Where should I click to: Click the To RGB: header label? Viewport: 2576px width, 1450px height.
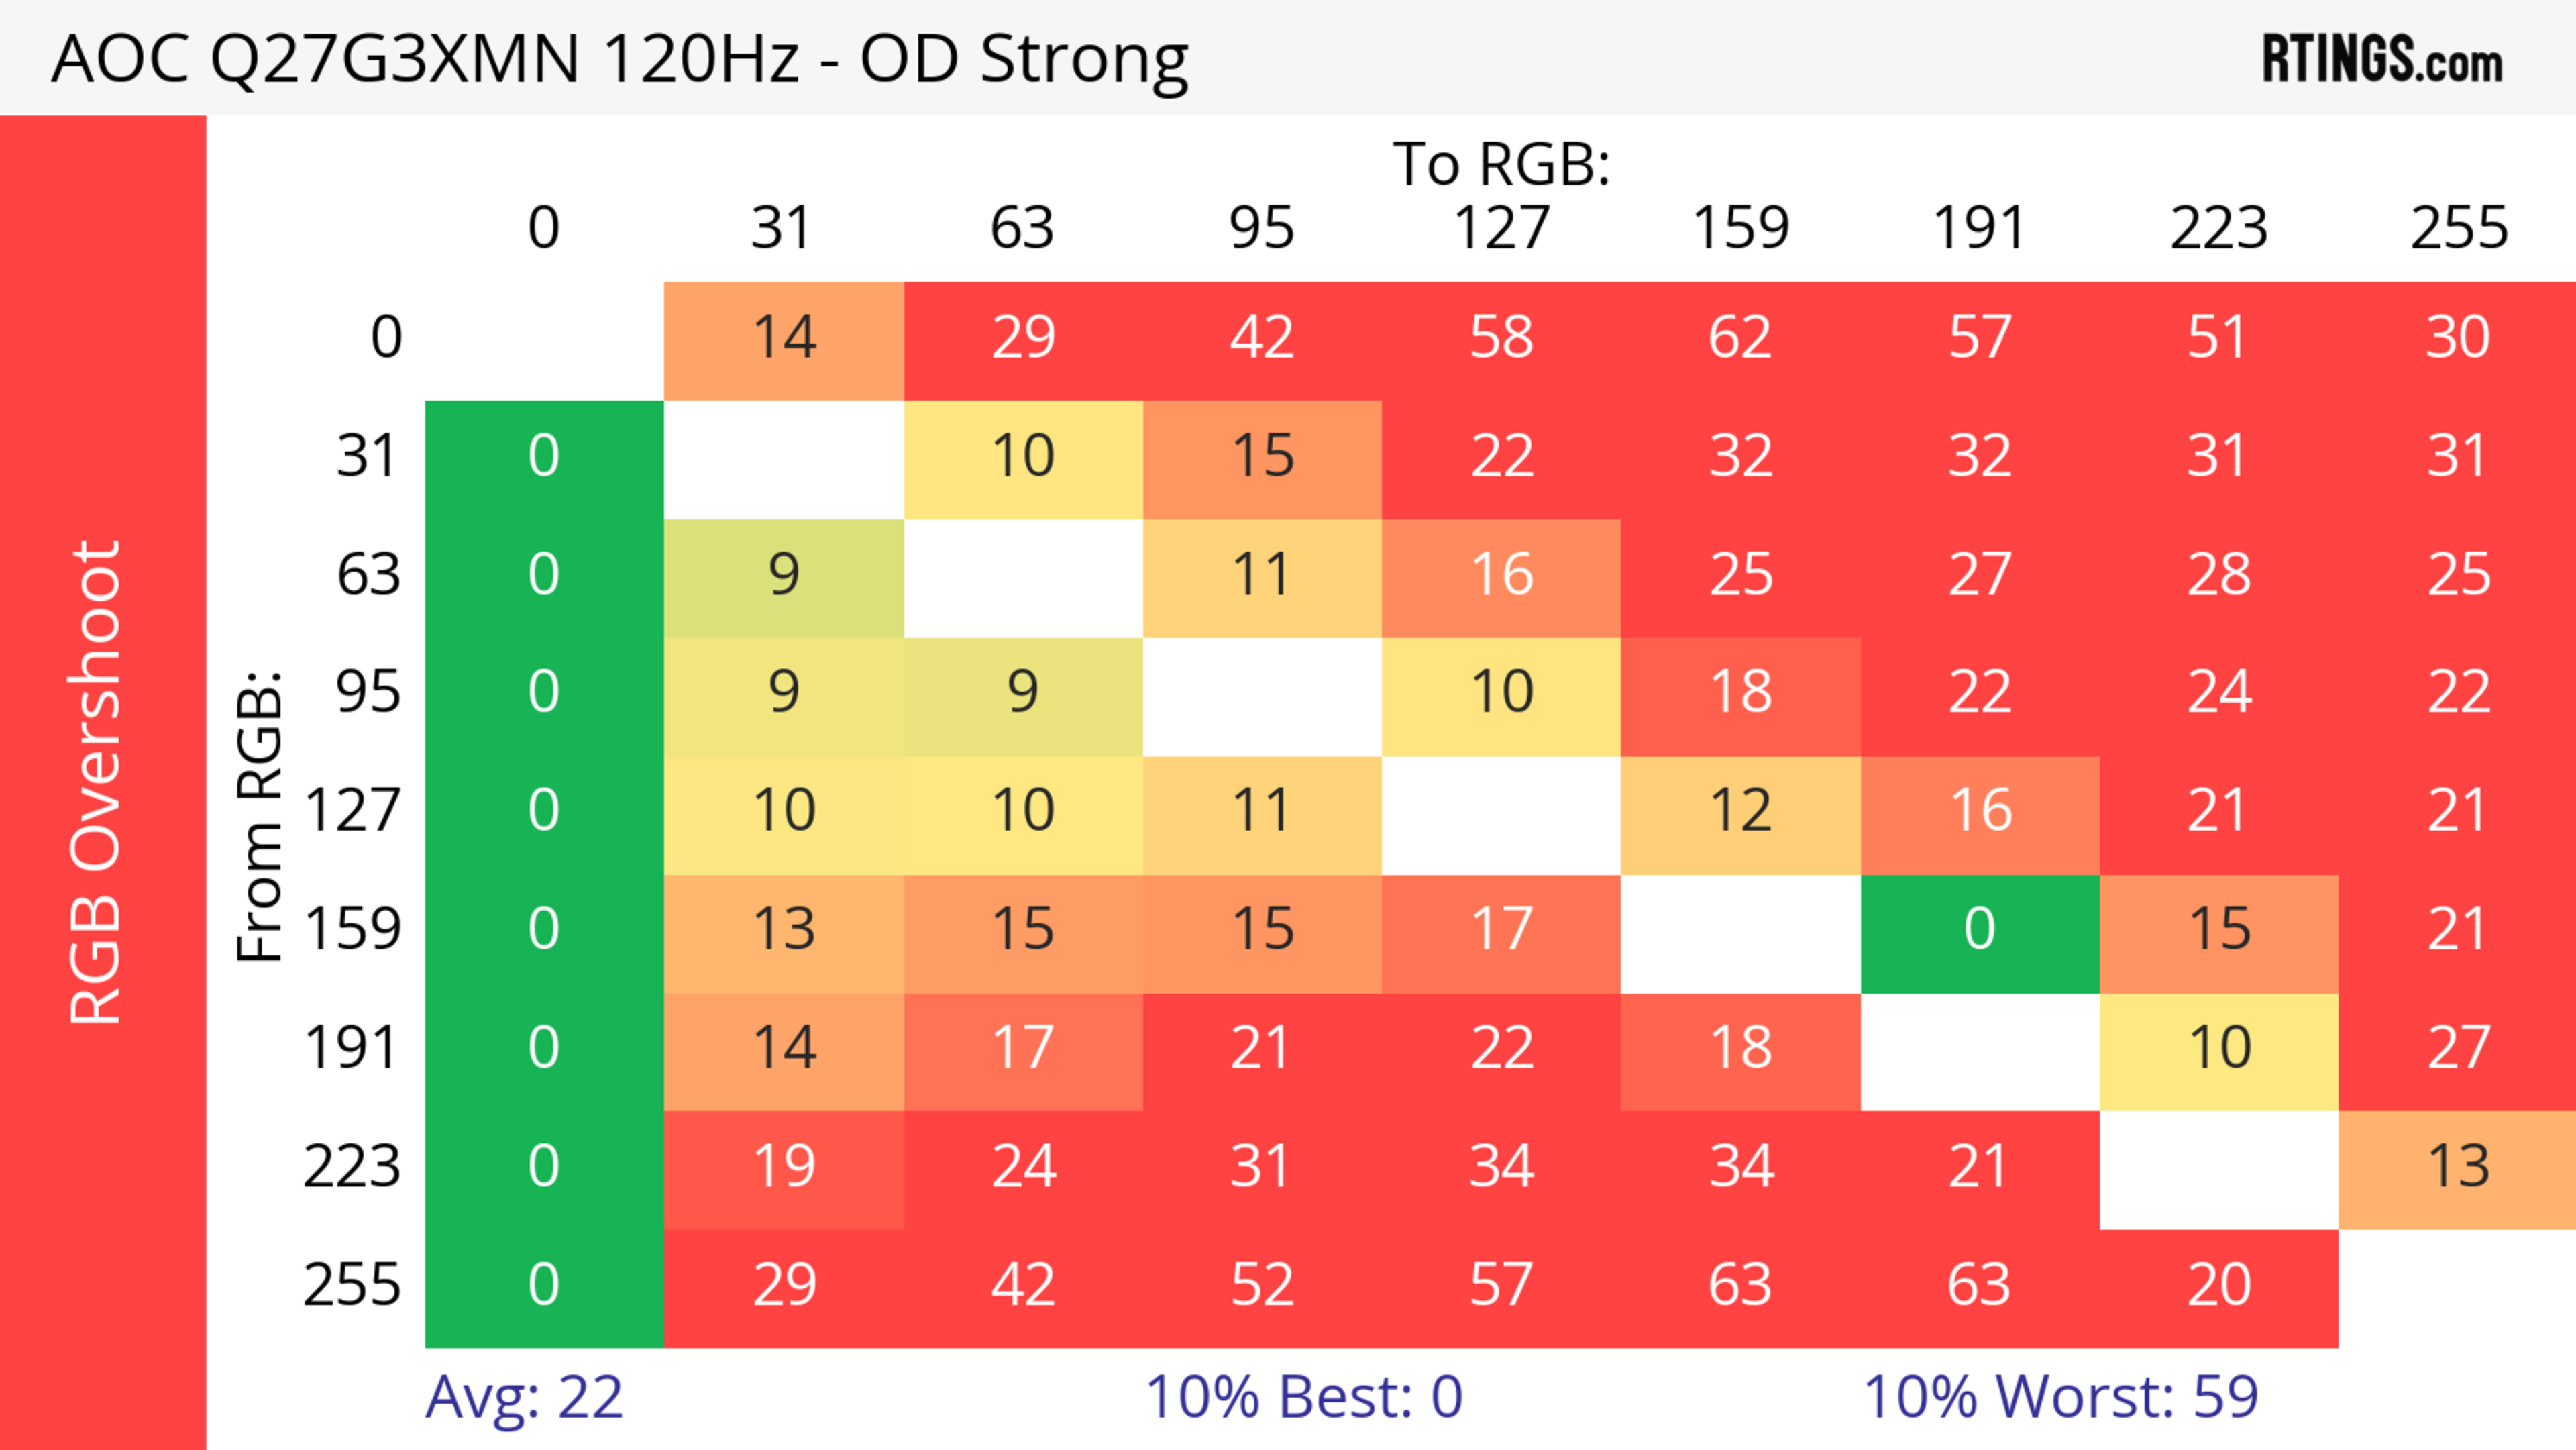[x=1501, y=164]
